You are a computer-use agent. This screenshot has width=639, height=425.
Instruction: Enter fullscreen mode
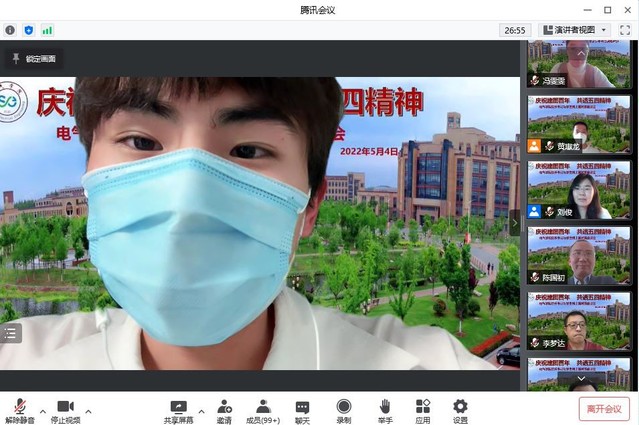(x=625, y=30)
